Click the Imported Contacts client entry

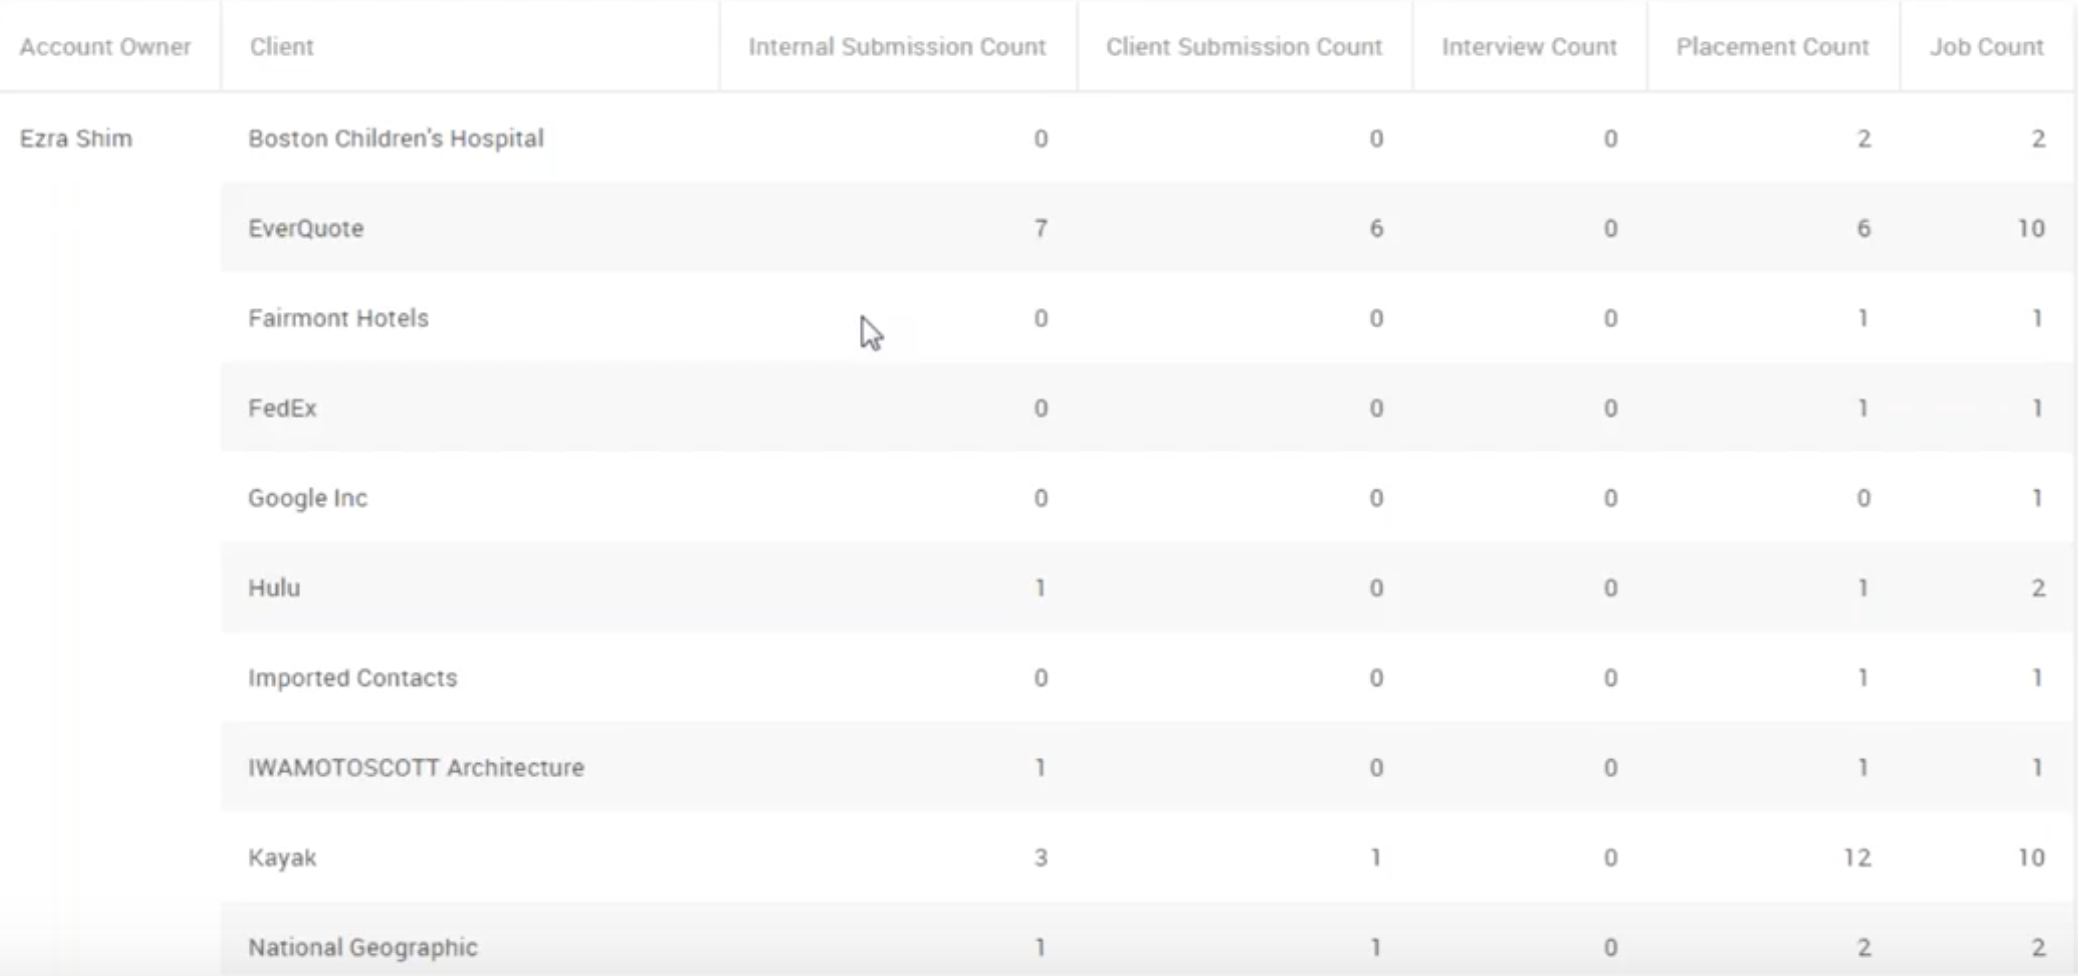(x=352, y=678)
